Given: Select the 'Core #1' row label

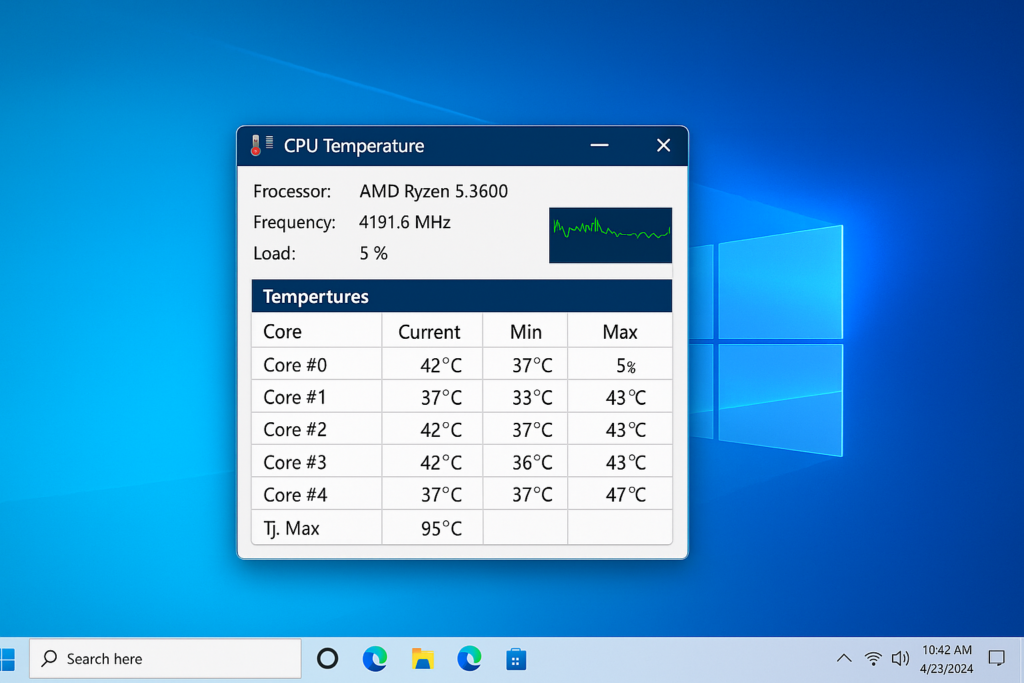Looking at the screenshot, I should pos(295,397).
